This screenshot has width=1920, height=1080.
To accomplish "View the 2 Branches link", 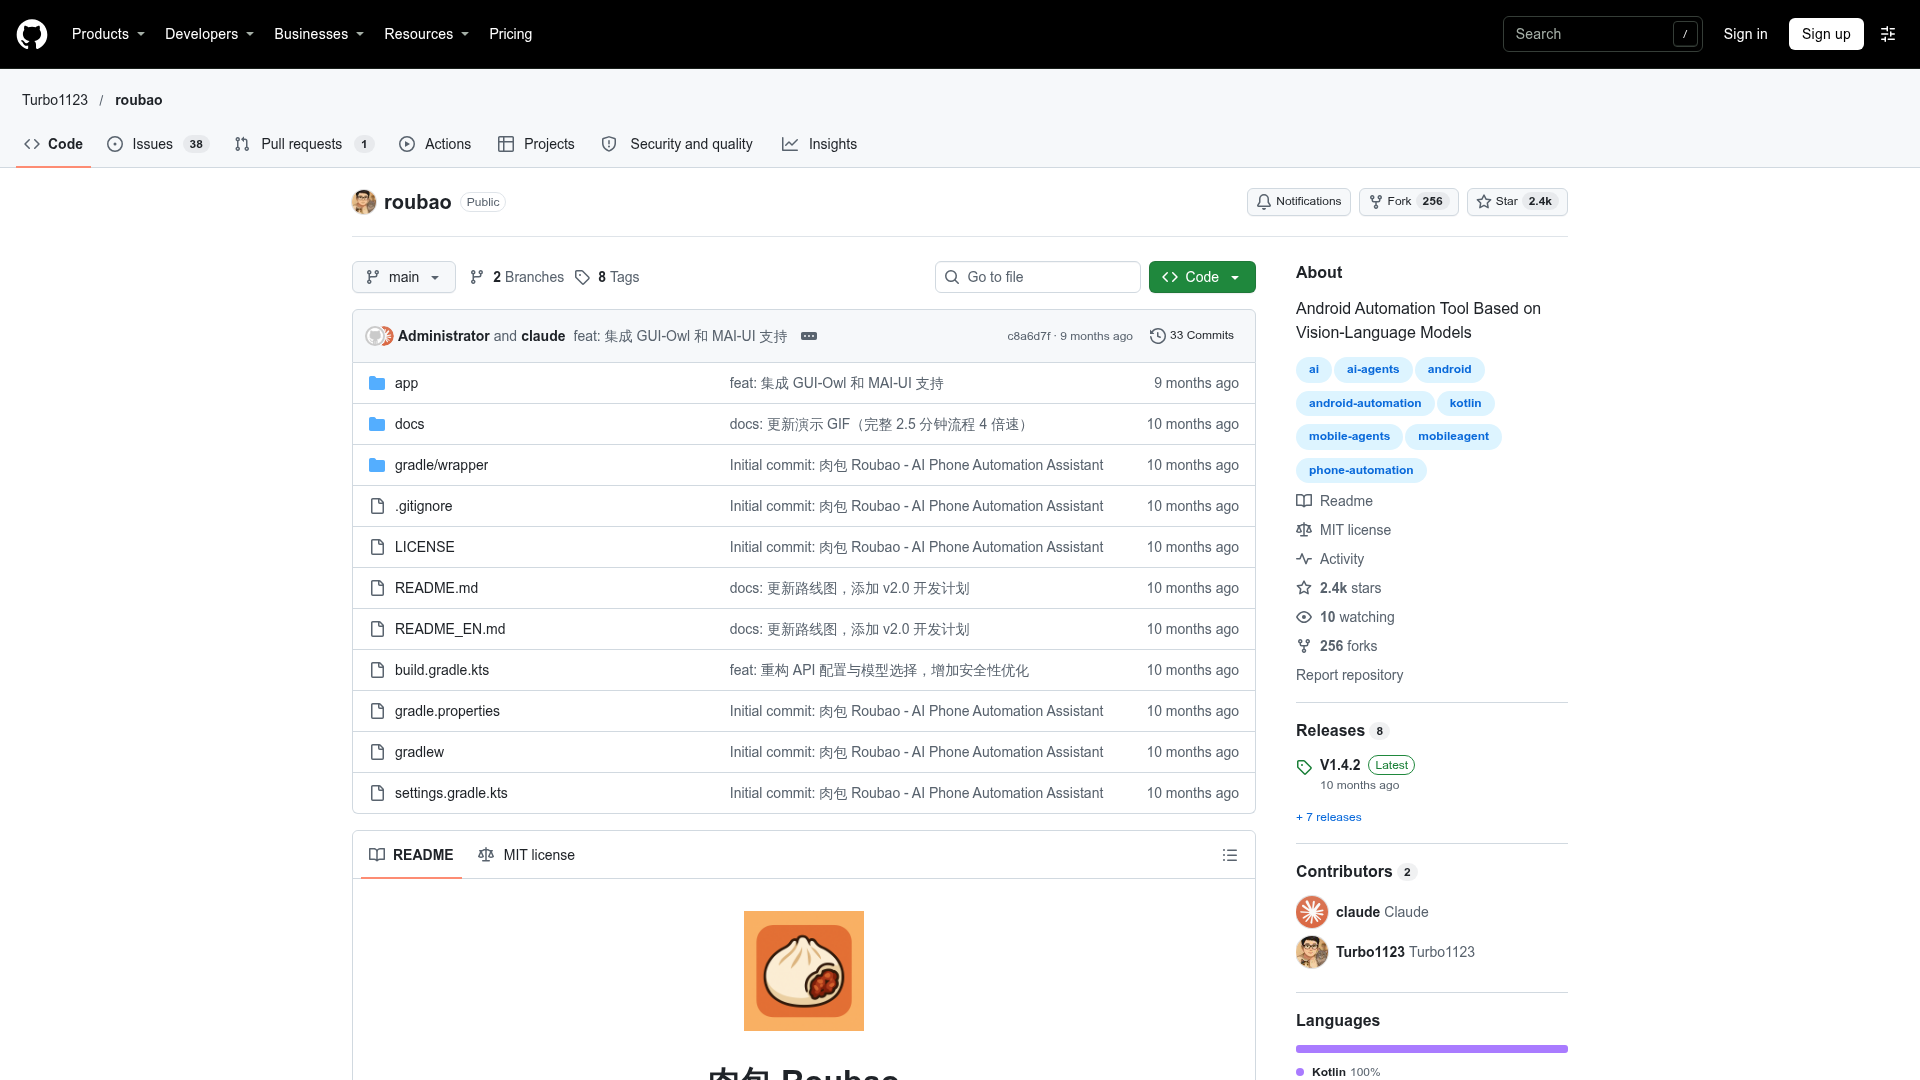I will 517,277.
